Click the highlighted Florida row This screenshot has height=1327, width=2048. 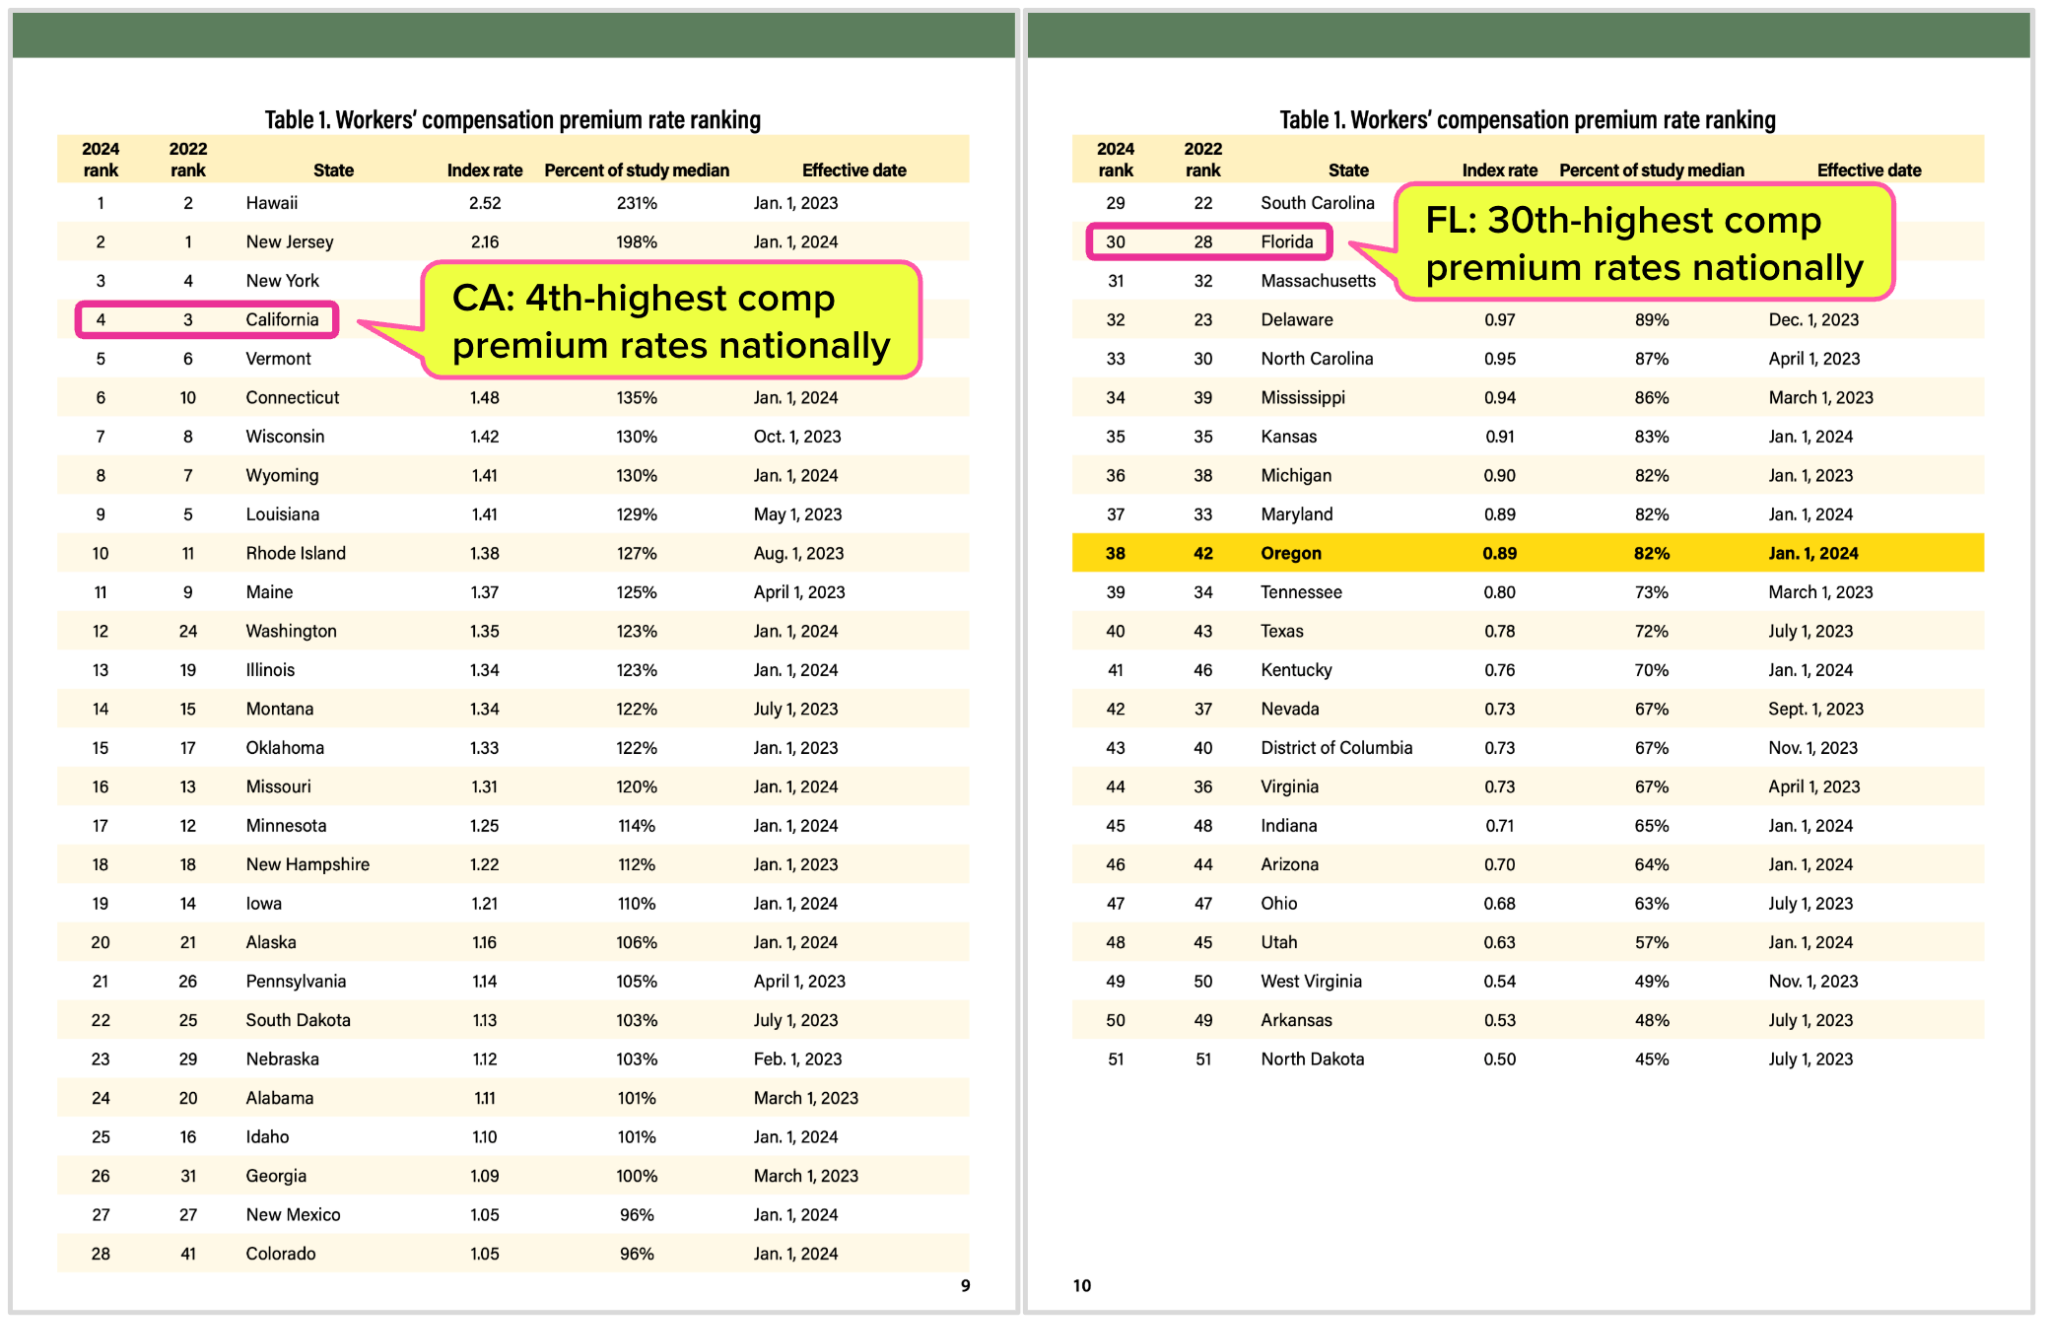point(1210,242)
